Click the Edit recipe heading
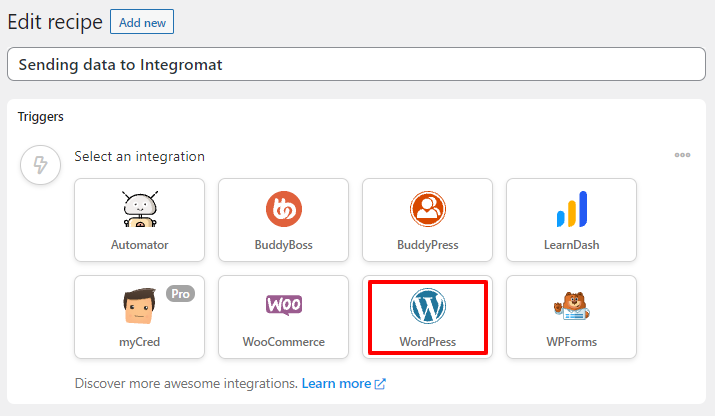Viewport: 715px width, 416px height. [x=55, y=22]
